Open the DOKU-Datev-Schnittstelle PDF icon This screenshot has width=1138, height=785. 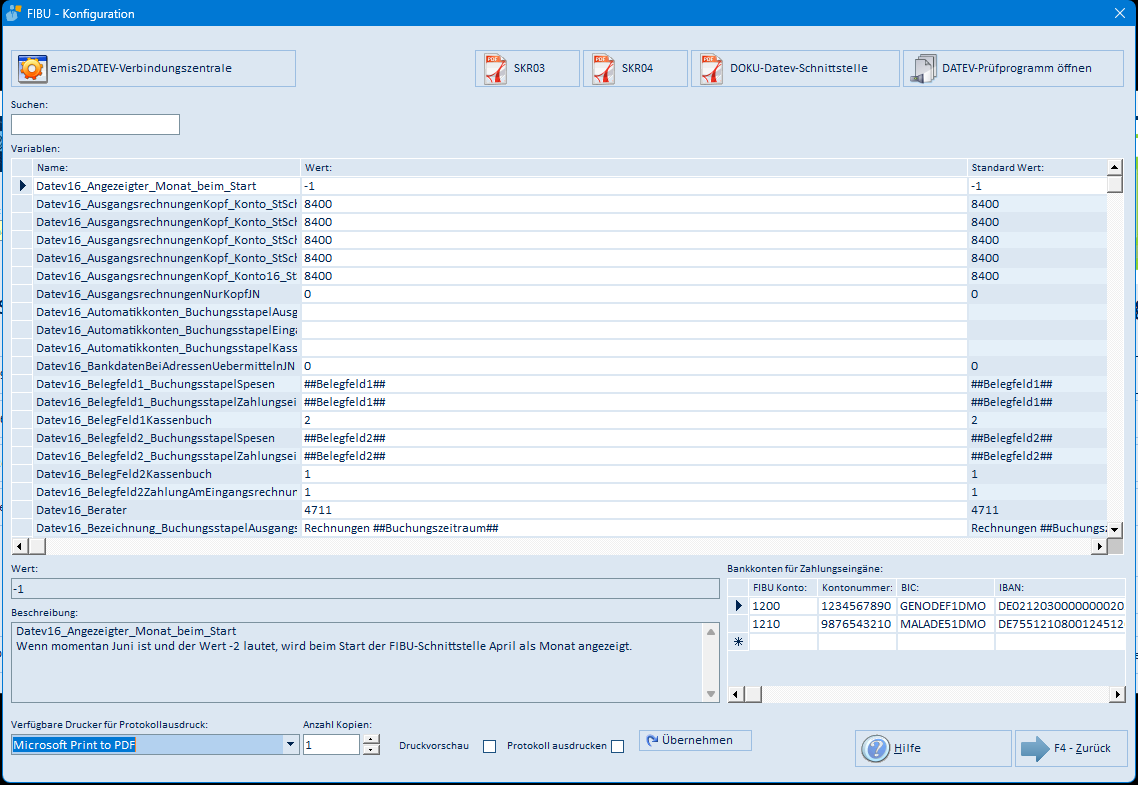click(x=711, y=69)
